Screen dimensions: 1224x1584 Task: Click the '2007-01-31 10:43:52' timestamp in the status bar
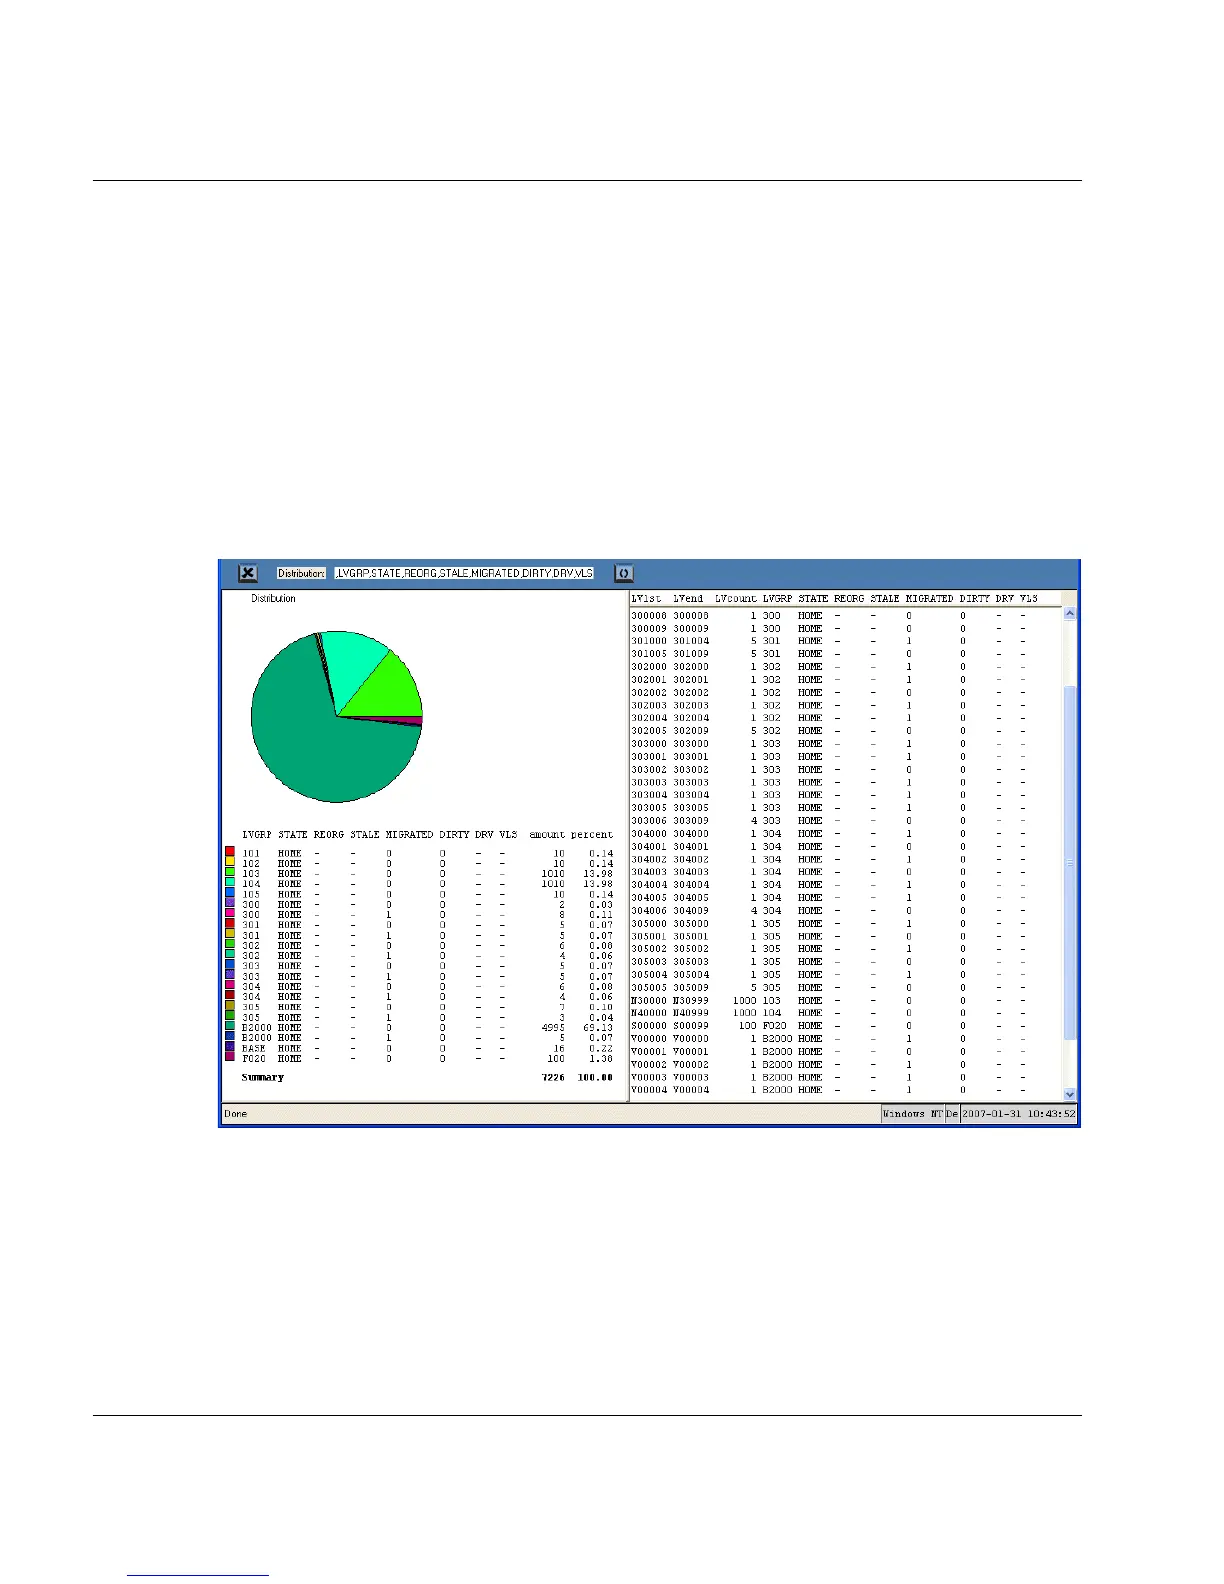coord(1019,1114)
